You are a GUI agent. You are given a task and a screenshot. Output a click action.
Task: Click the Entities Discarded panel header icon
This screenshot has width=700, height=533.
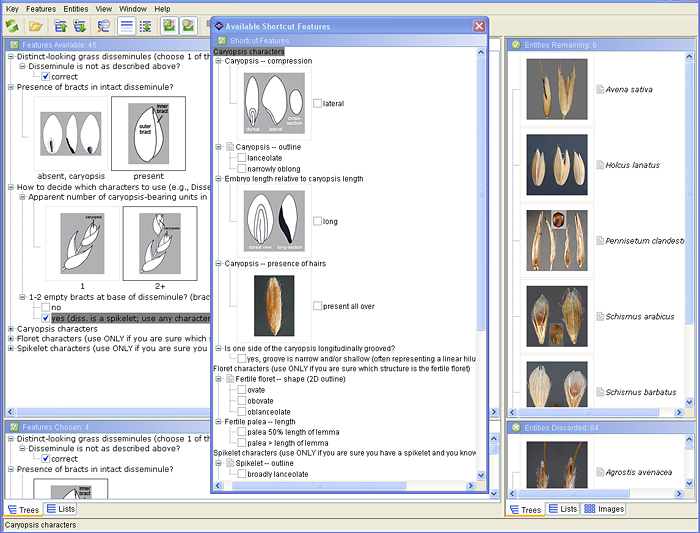click(x=516, y=427)
